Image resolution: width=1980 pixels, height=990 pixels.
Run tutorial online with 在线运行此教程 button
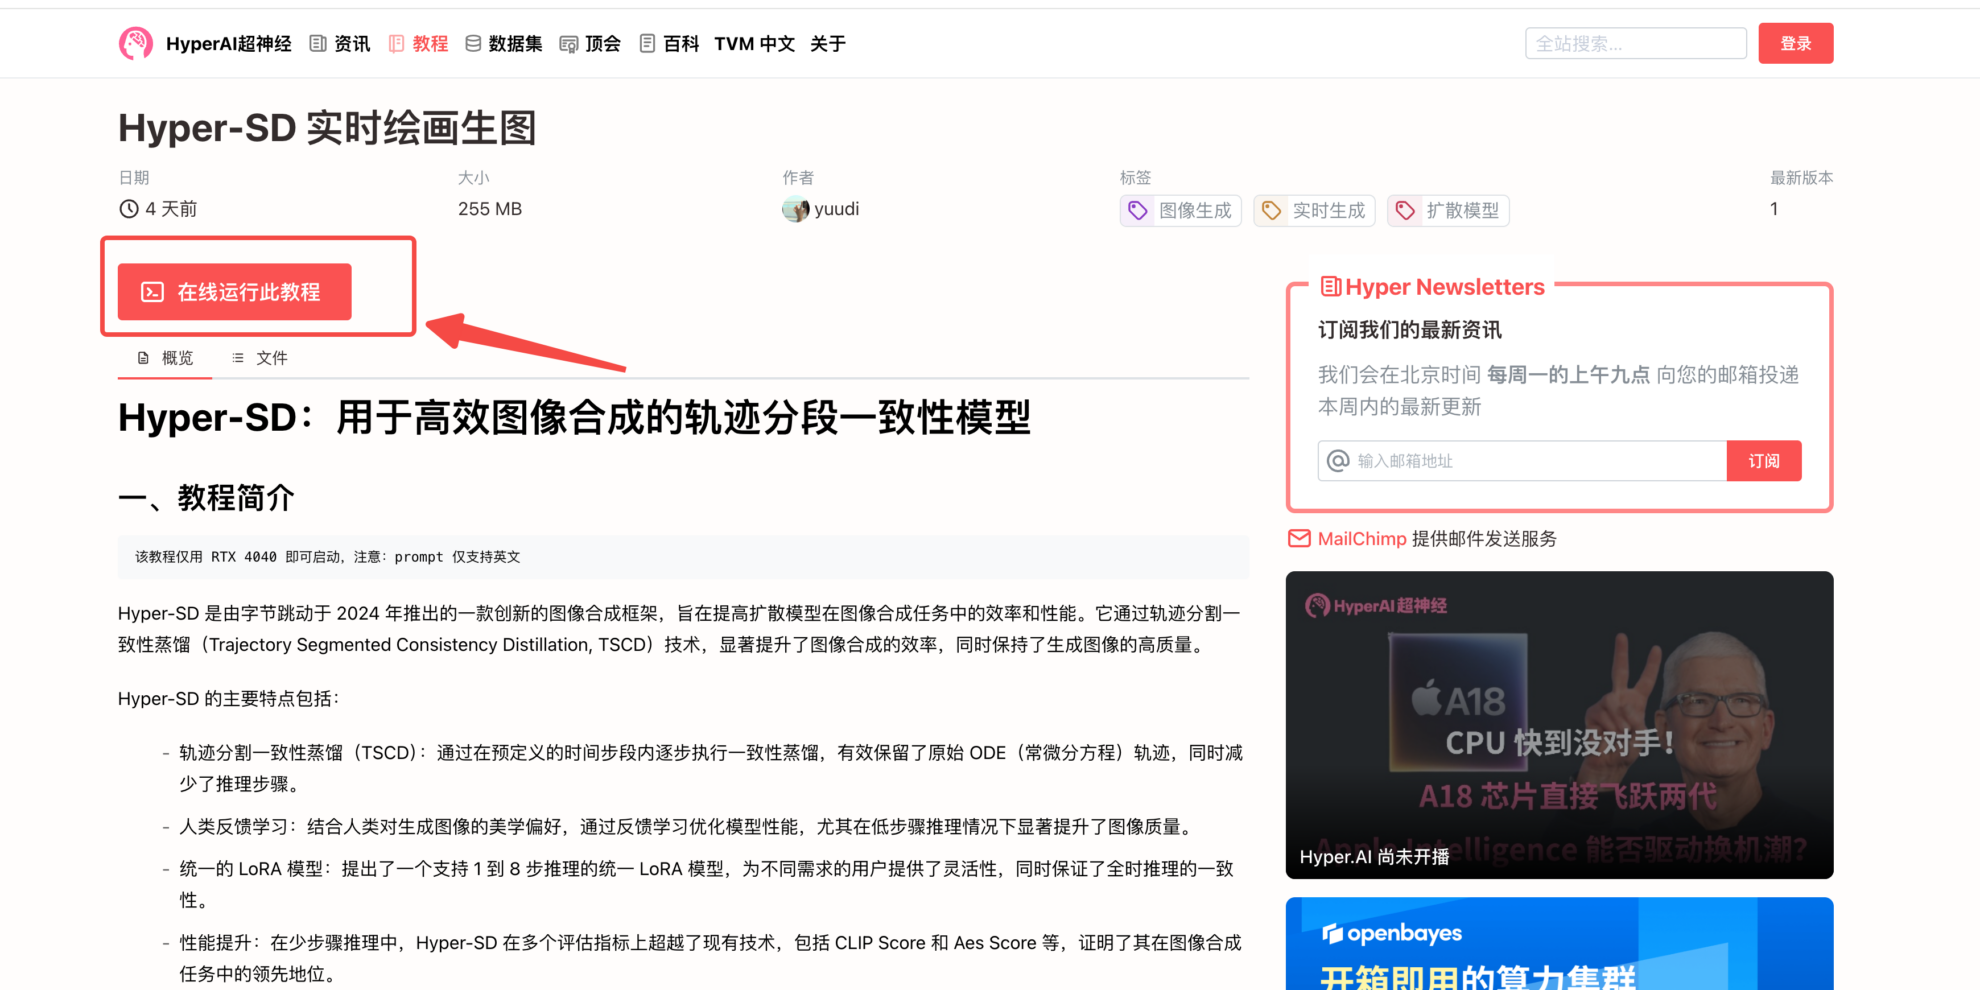pos(235,292)
